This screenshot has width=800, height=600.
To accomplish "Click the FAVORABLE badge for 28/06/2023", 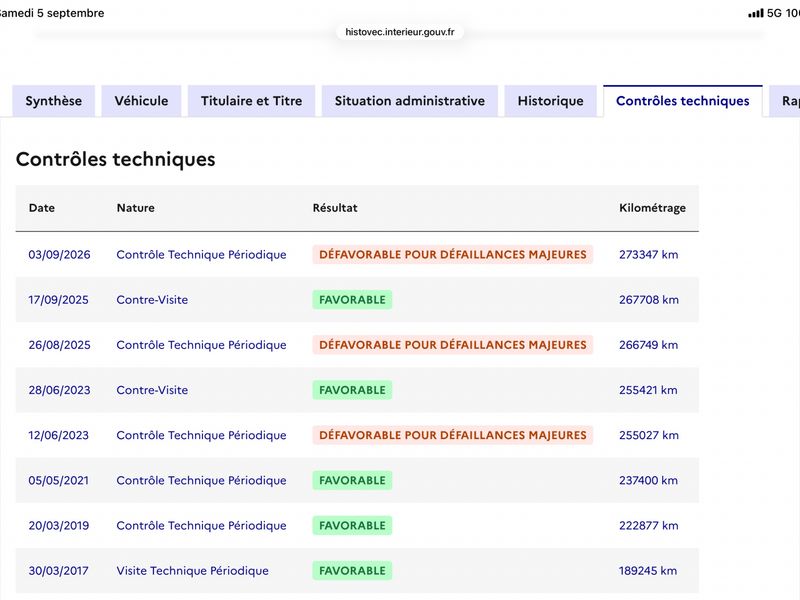I will point(353,390).
